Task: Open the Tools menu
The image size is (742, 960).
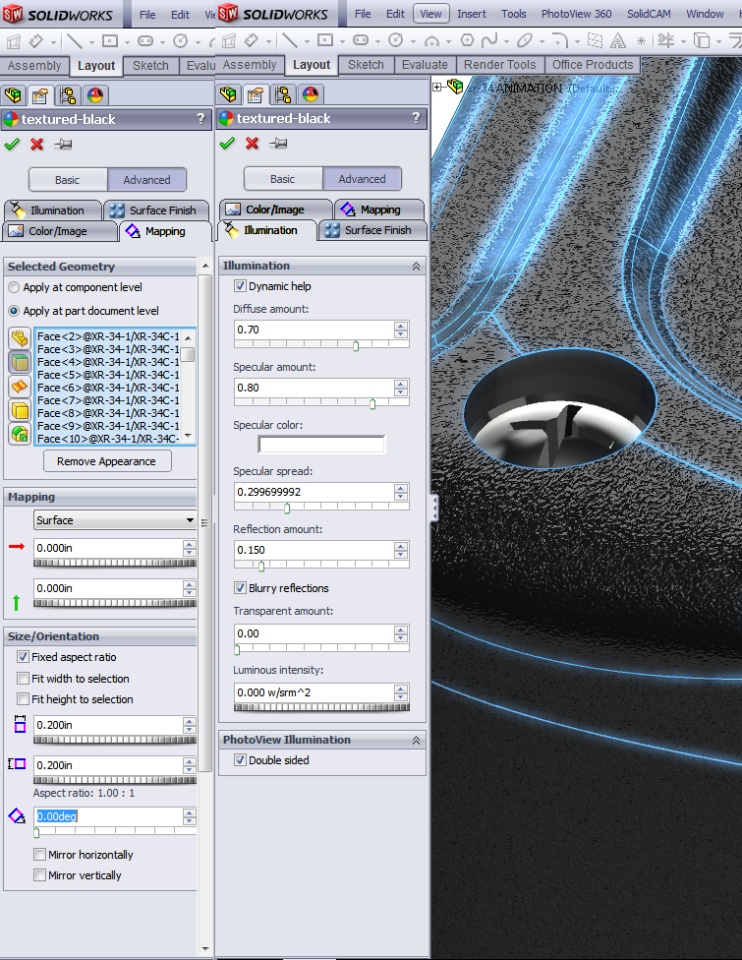Action: point(514,13)
